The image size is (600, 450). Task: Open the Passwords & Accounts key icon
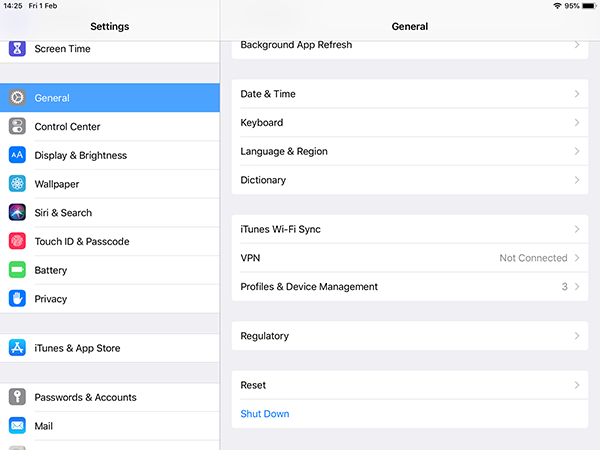click(x=17, y=397)
